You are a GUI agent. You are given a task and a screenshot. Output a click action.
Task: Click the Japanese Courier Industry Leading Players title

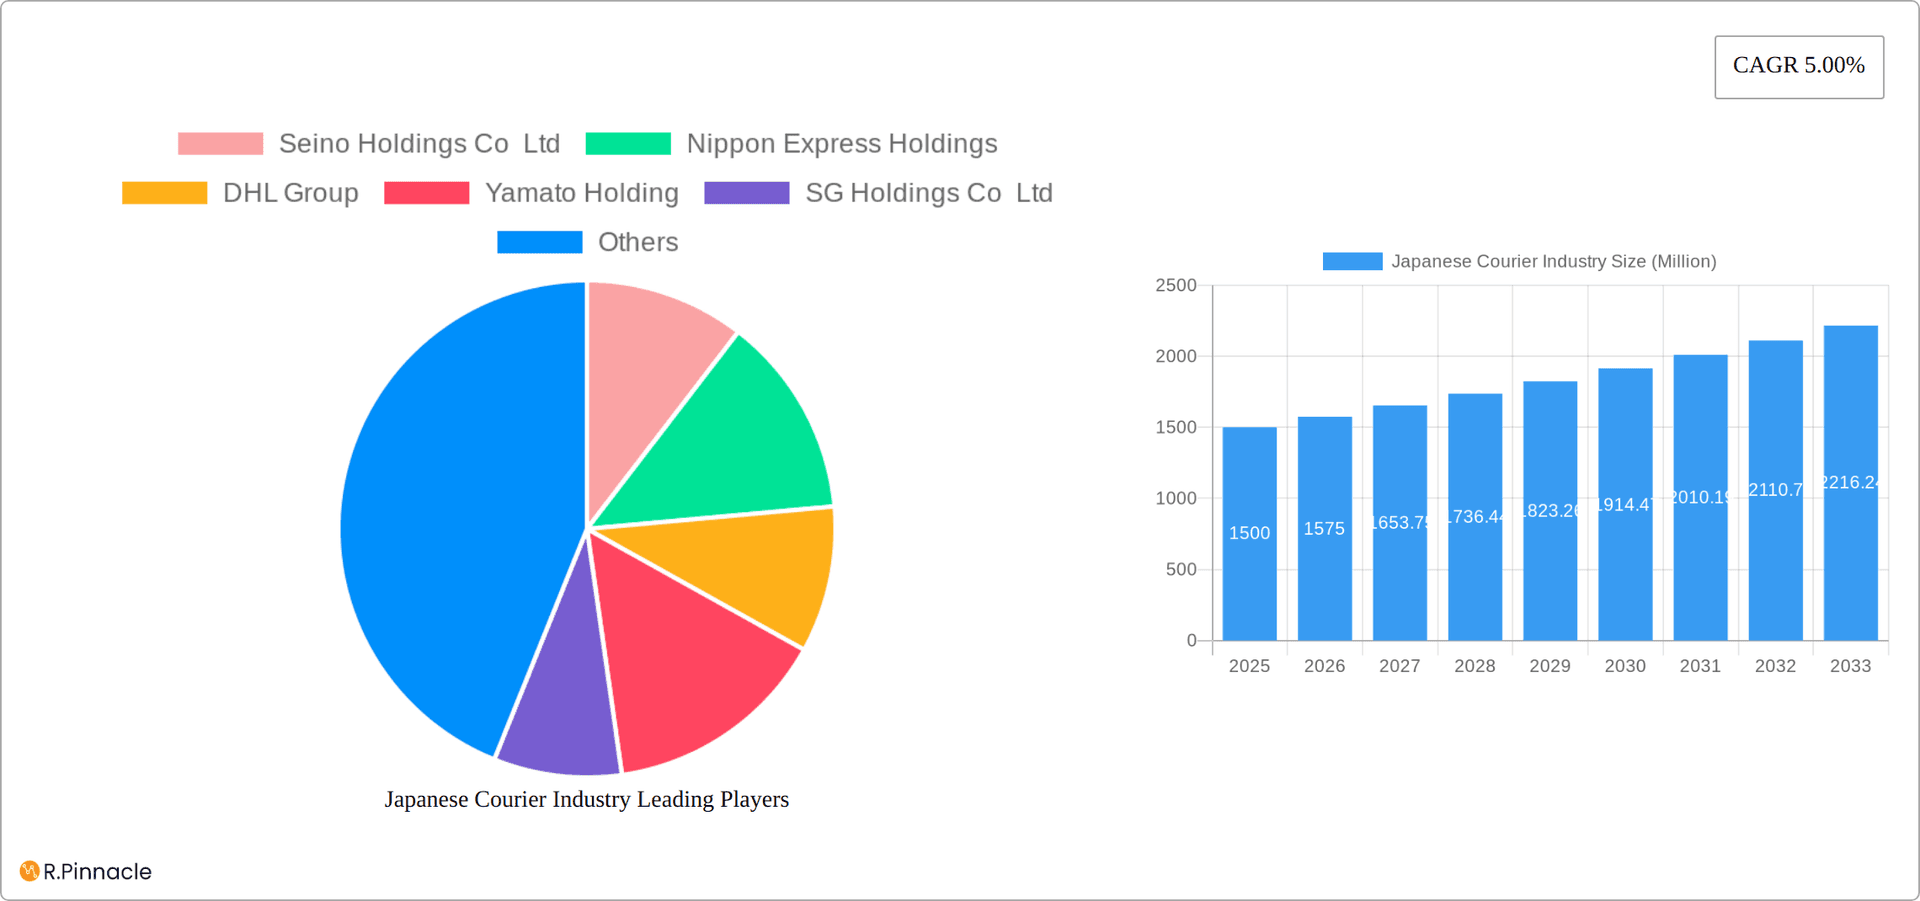[x=587, y=799]
